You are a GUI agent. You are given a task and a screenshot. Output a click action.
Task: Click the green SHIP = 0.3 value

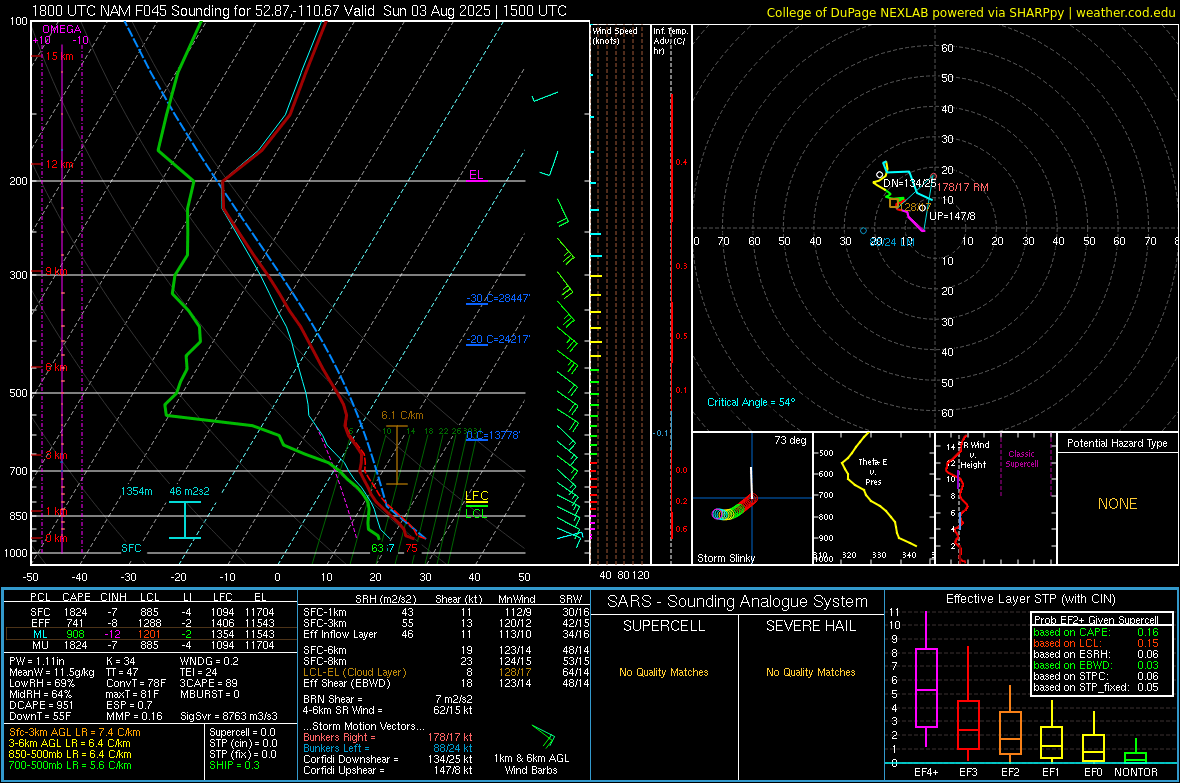pos(234,765)
